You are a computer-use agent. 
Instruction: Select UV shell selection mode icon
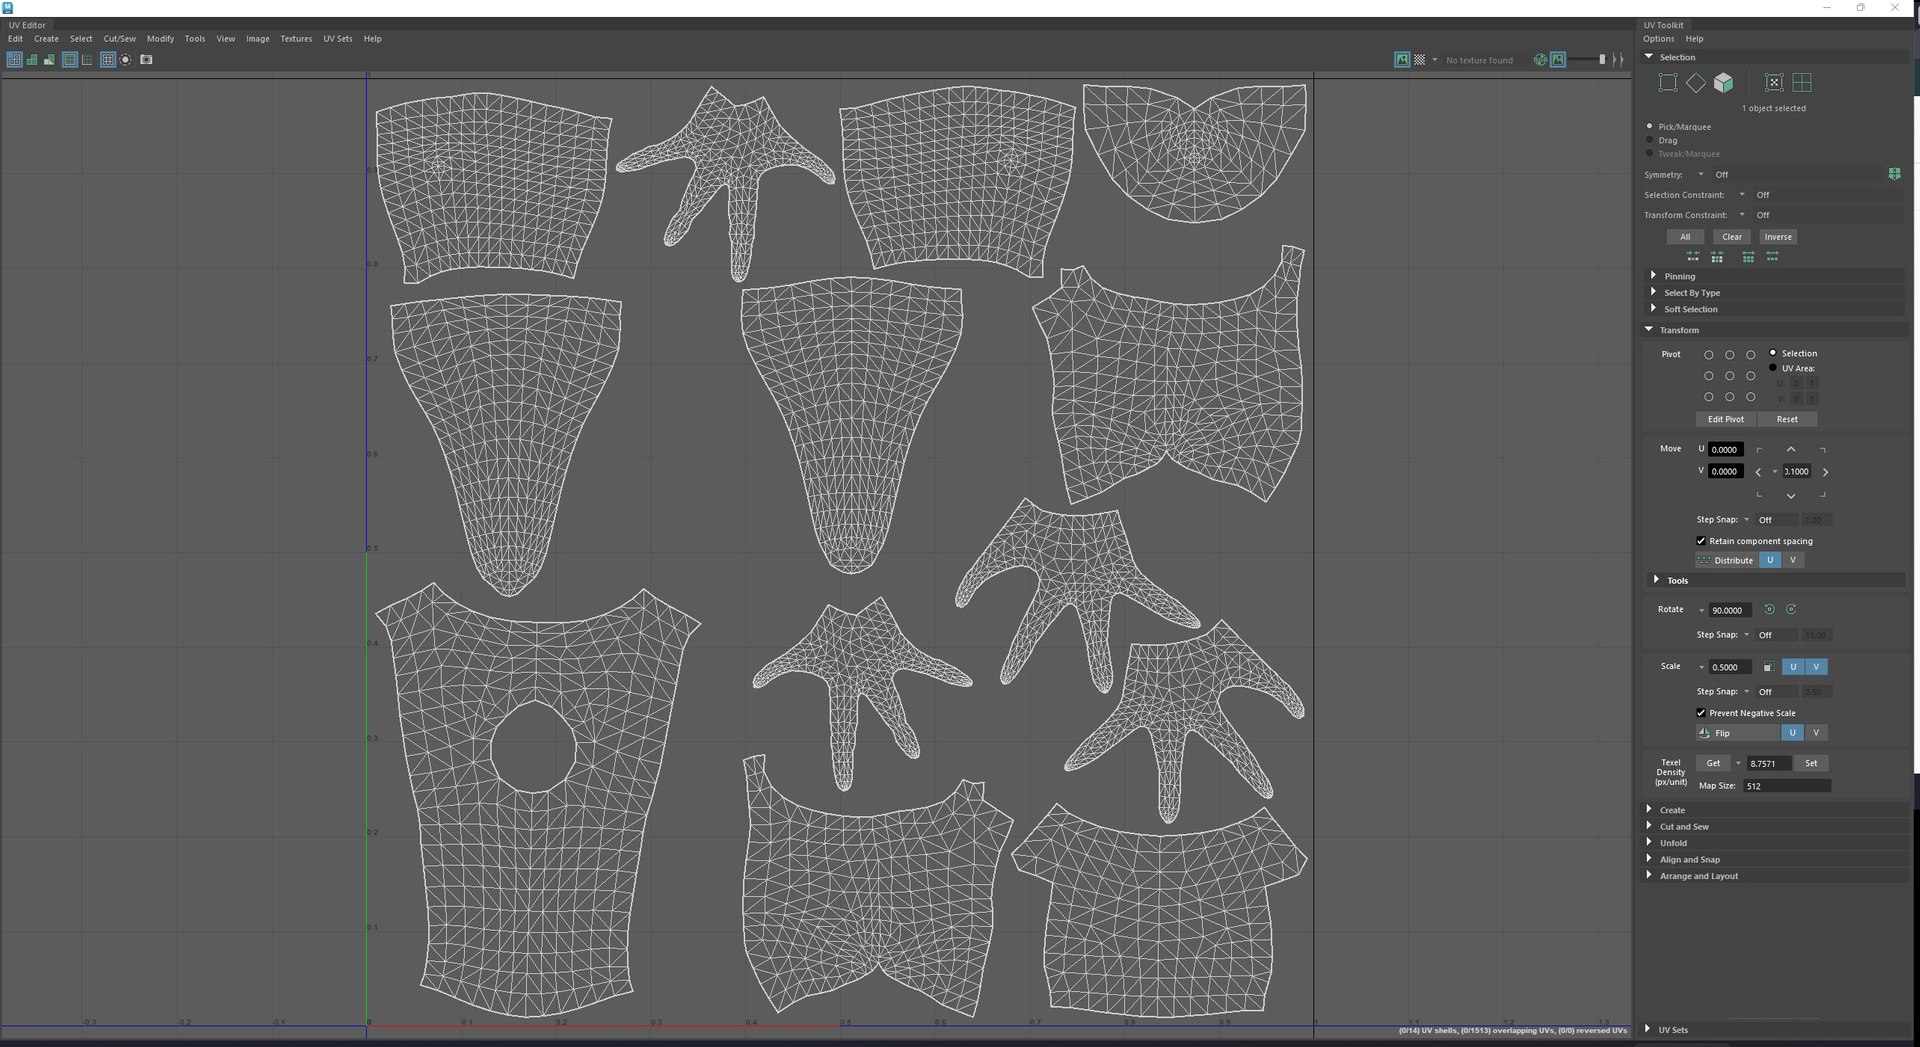[1774, 83]
